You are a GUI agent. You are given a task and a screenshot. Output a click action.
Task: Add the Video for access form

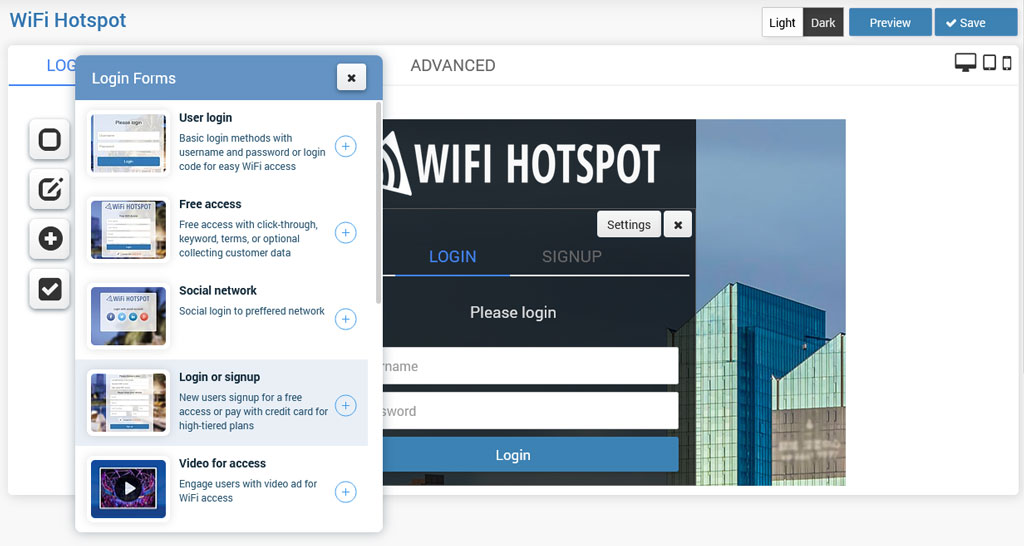(345, 492)
